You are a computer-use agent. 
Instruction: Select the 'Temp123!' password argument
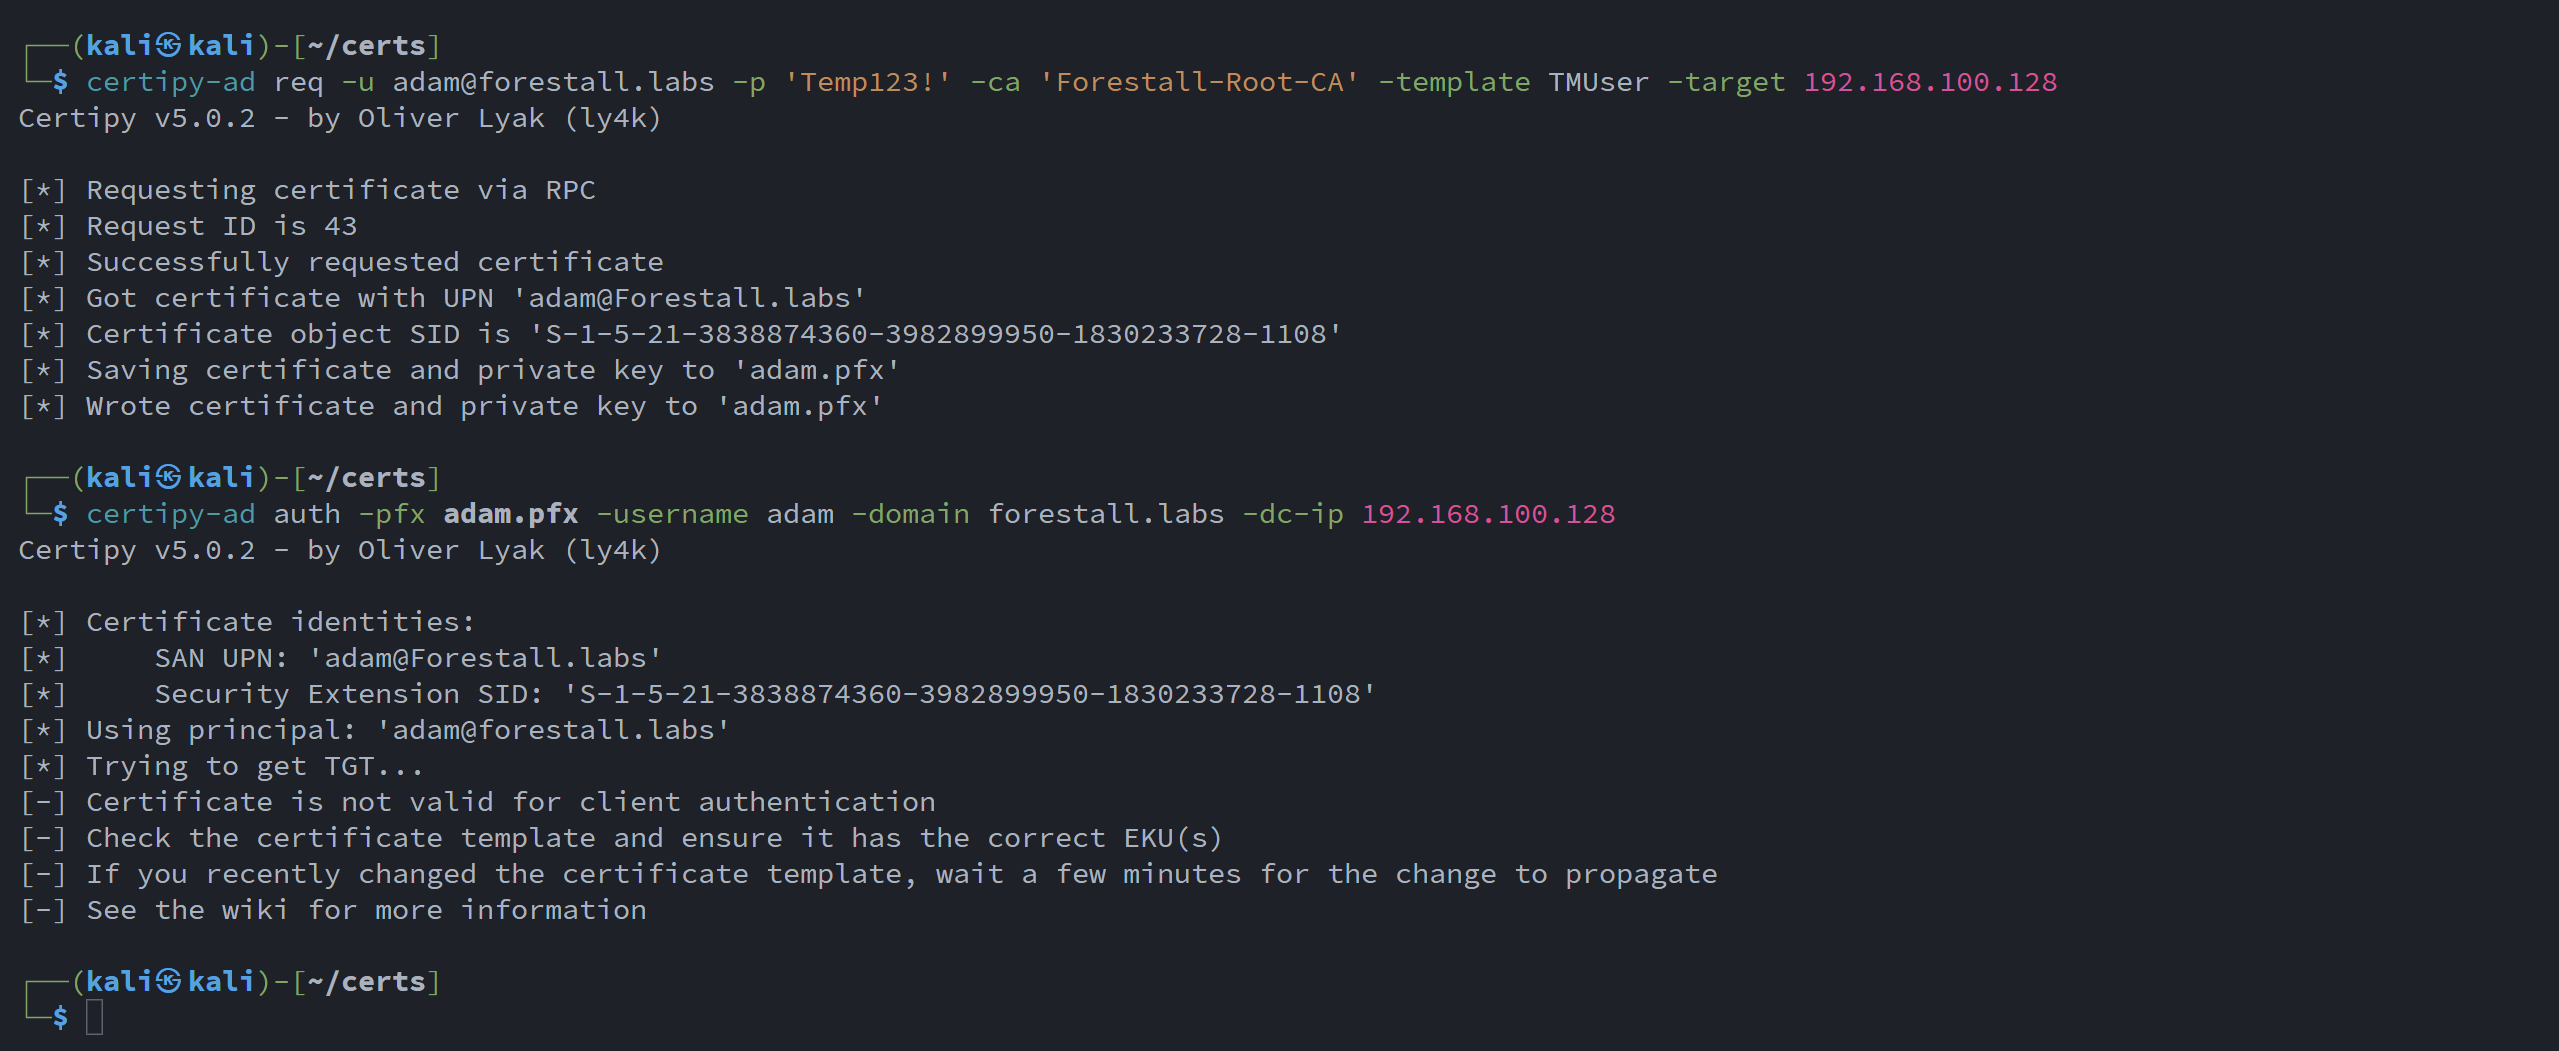868,82
